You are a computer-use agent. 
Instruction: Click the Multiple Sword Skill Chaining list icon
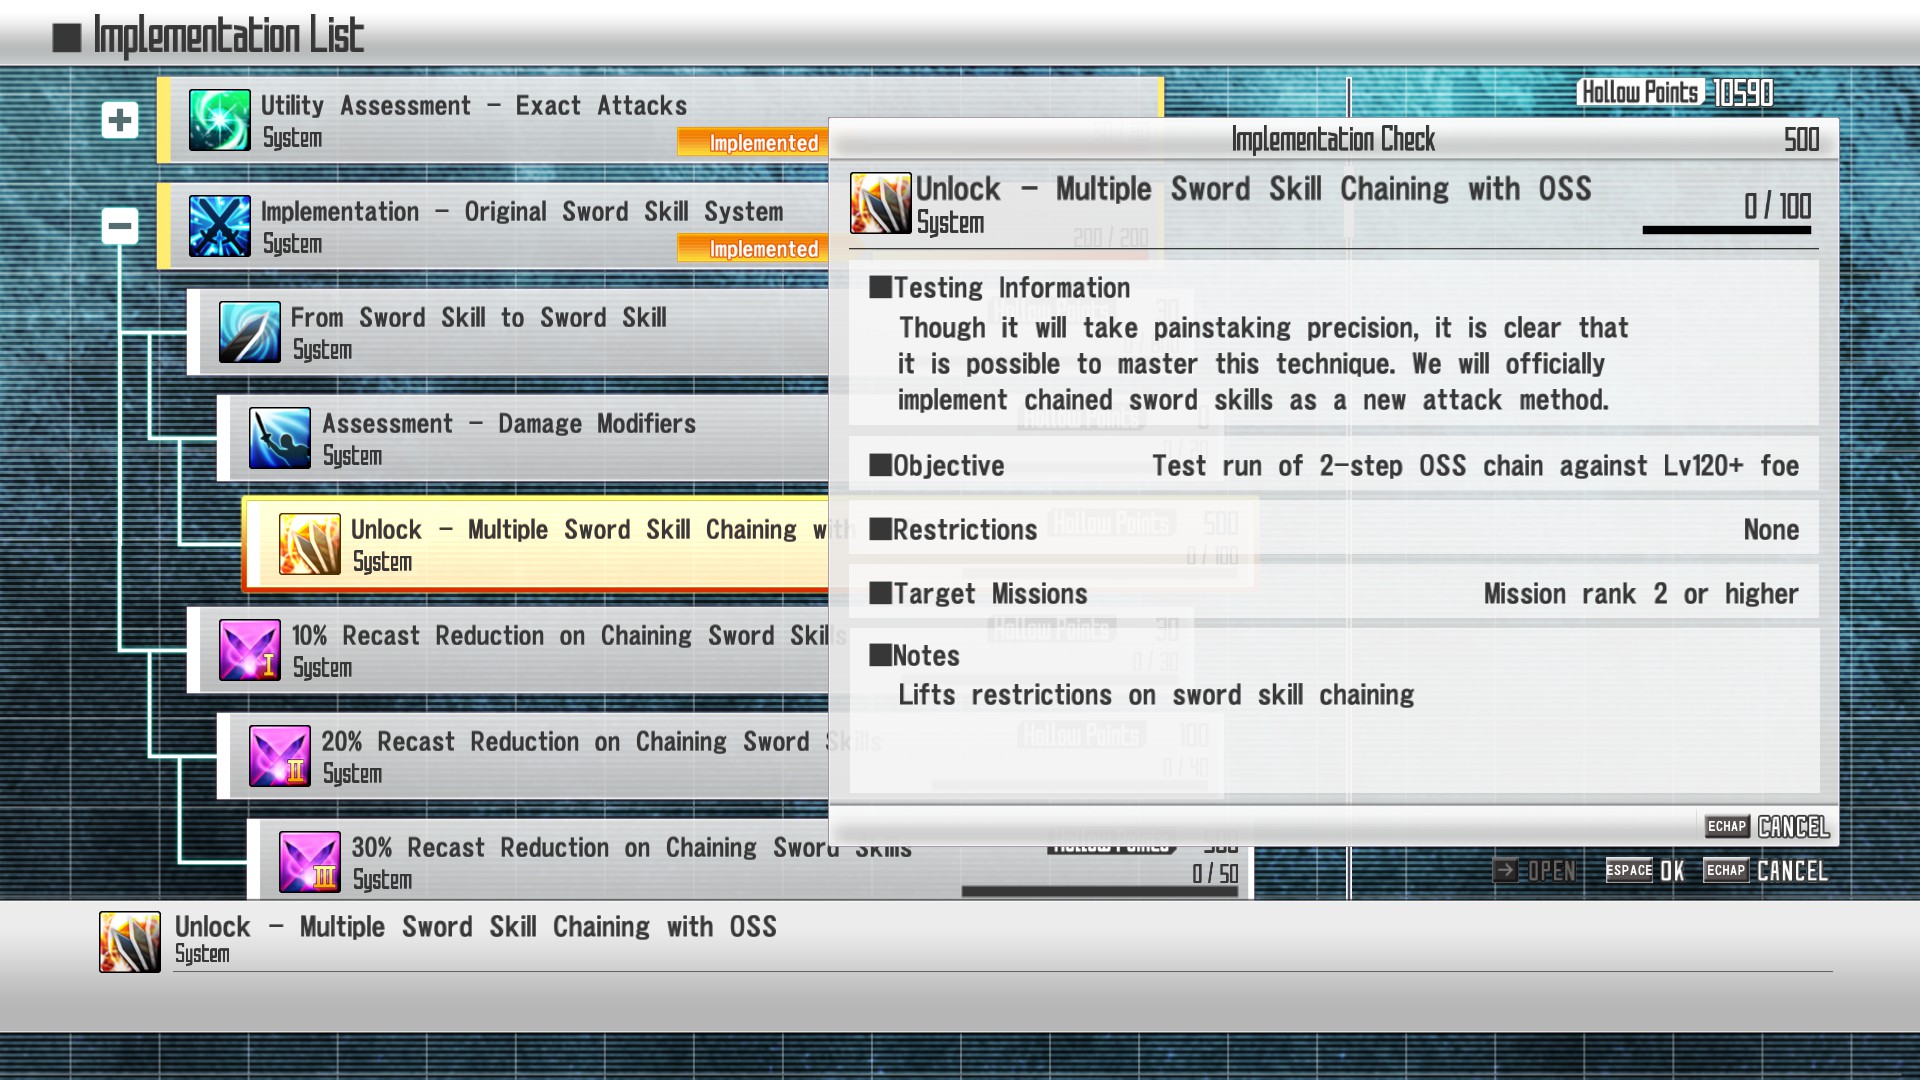click(x=310, y=544)
